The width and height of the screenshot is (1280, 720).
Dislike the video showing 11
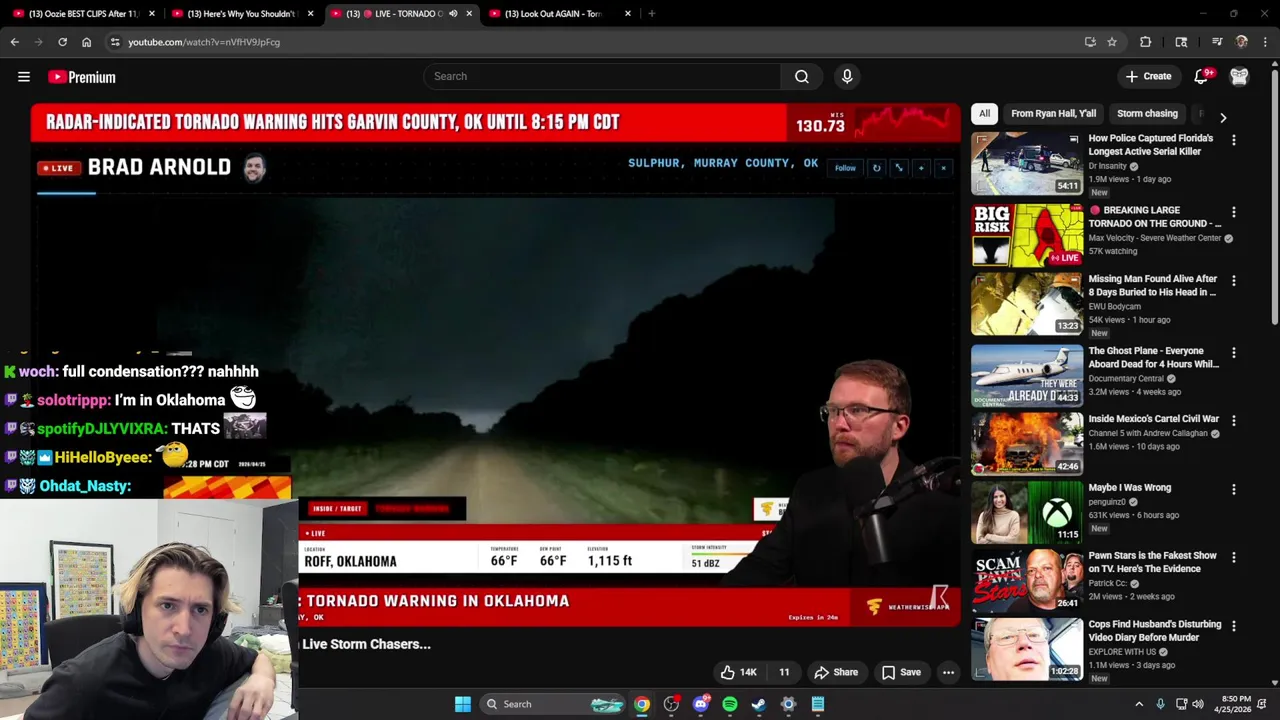tap(784, 672)
